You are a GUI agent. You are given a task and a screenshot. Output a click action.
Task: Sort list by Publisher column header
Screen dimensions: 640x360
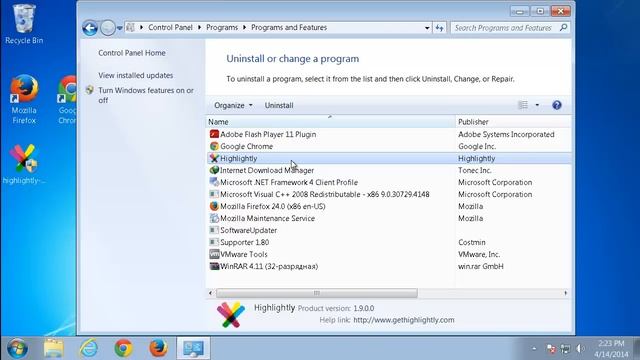point(513,122)
